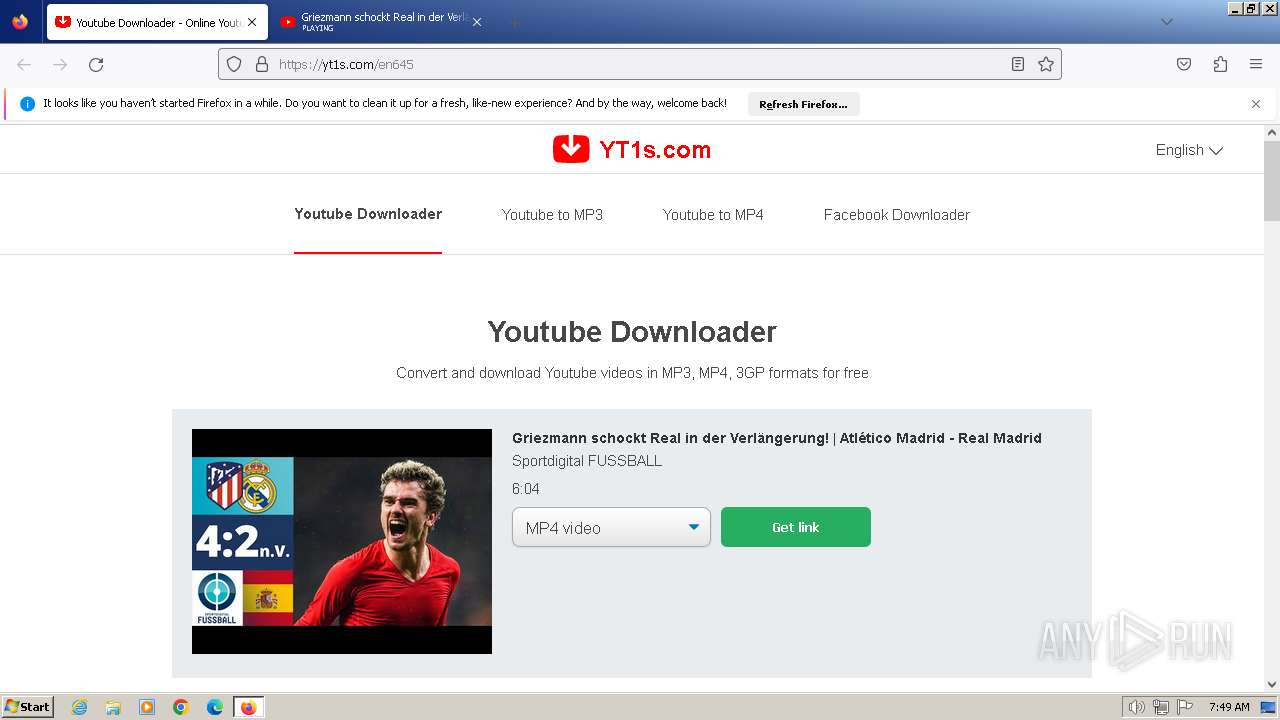Go forward one page
The width and height of the screenshot is (1280, 720).
[x=60, y=64]
